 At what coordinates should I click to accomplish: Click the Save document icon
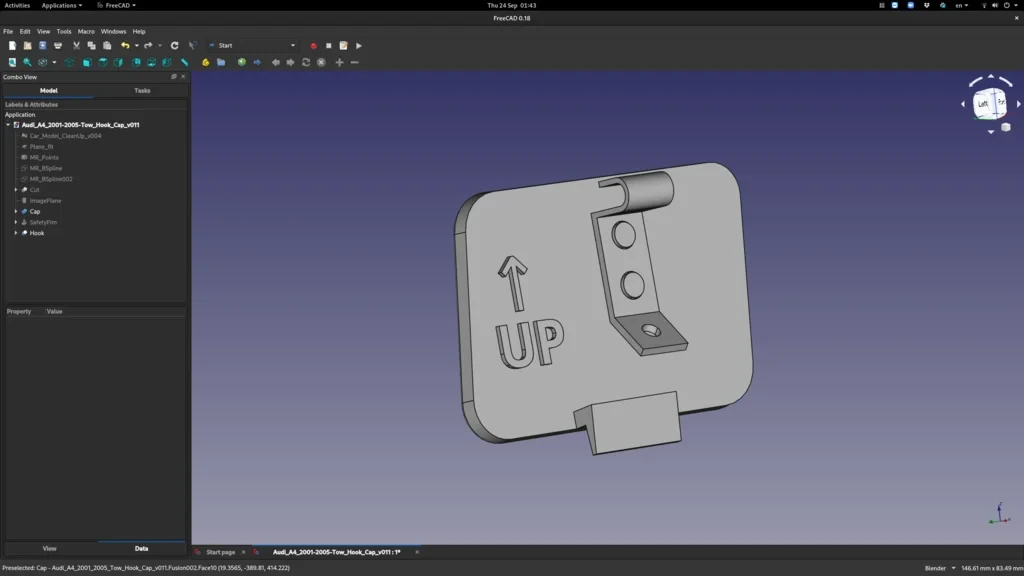(x=42, y=46)
